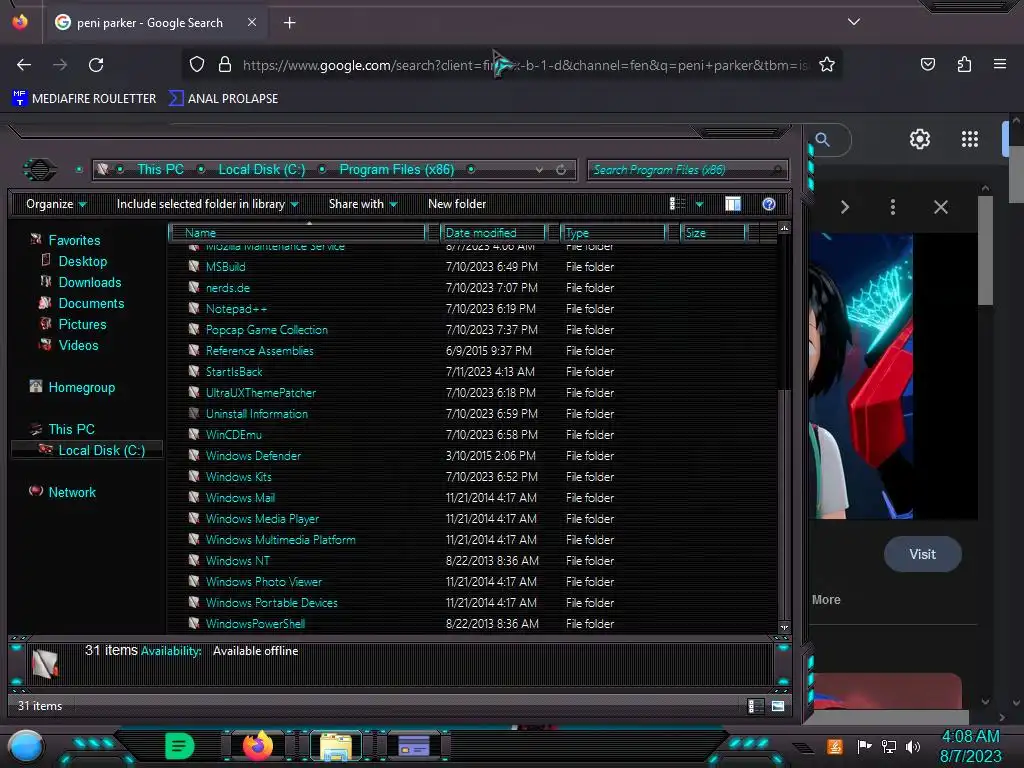Select Desktop in Favorites
This screenshot has height=768, width=1024.
[82, 261]
